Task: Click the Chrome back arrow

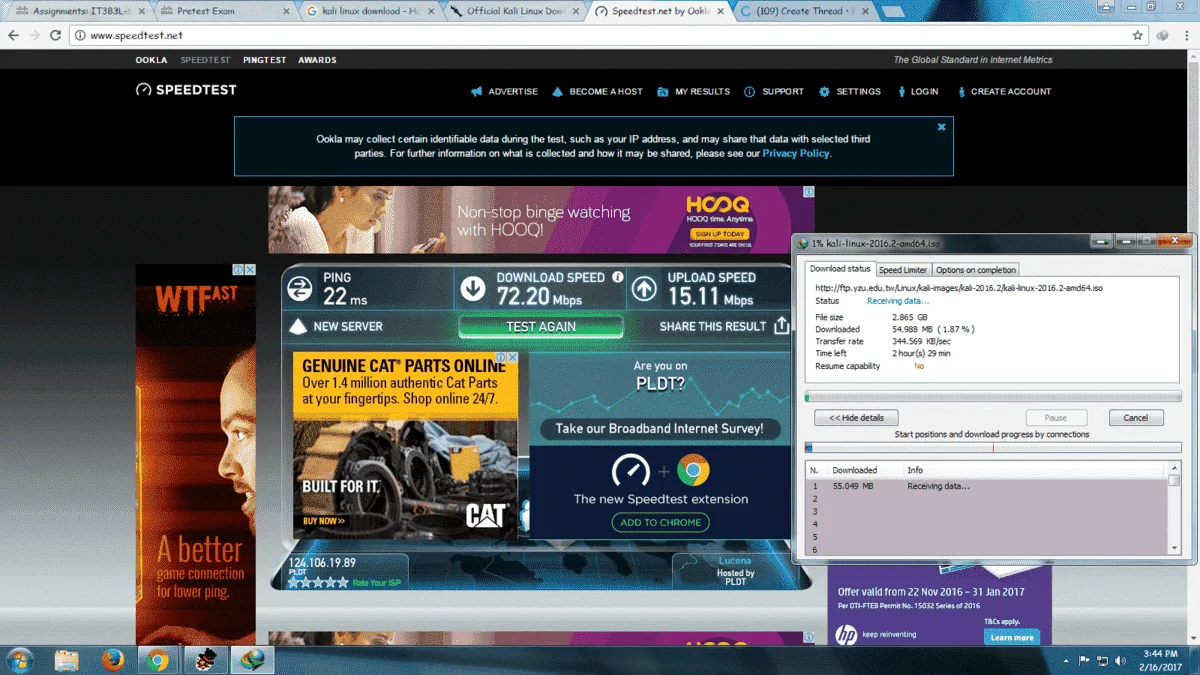Action: click(13, 35)
